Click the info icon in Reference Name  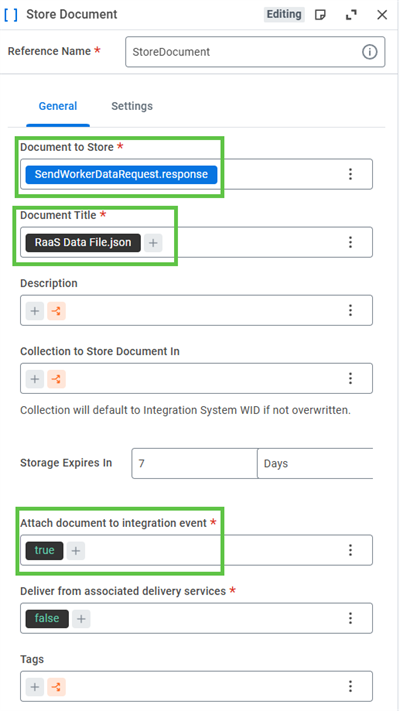370,52
